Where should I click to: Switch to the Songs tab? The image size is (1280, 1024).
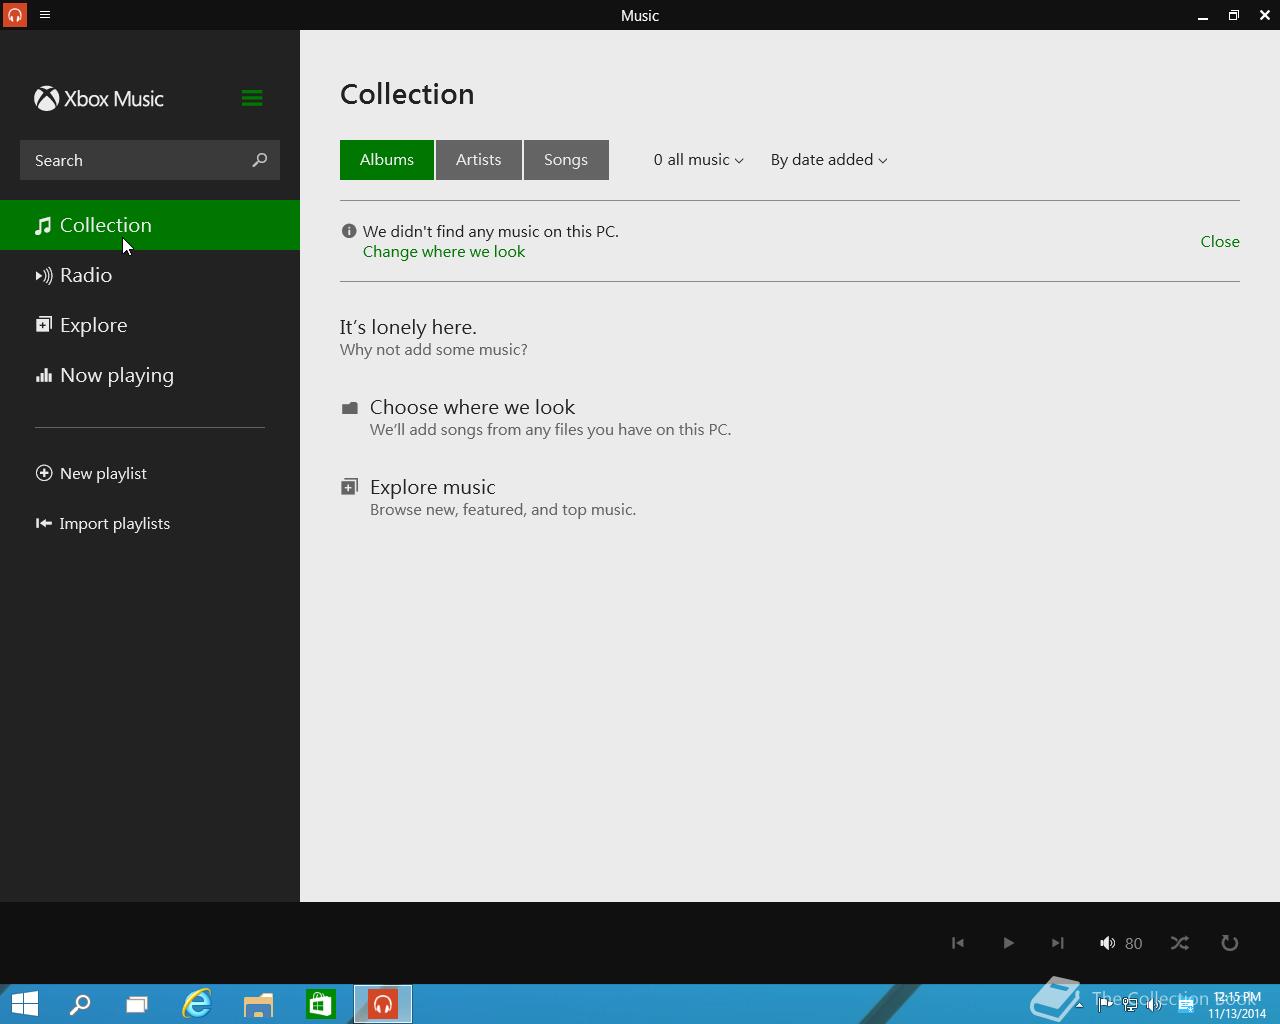tap(566, 160)
